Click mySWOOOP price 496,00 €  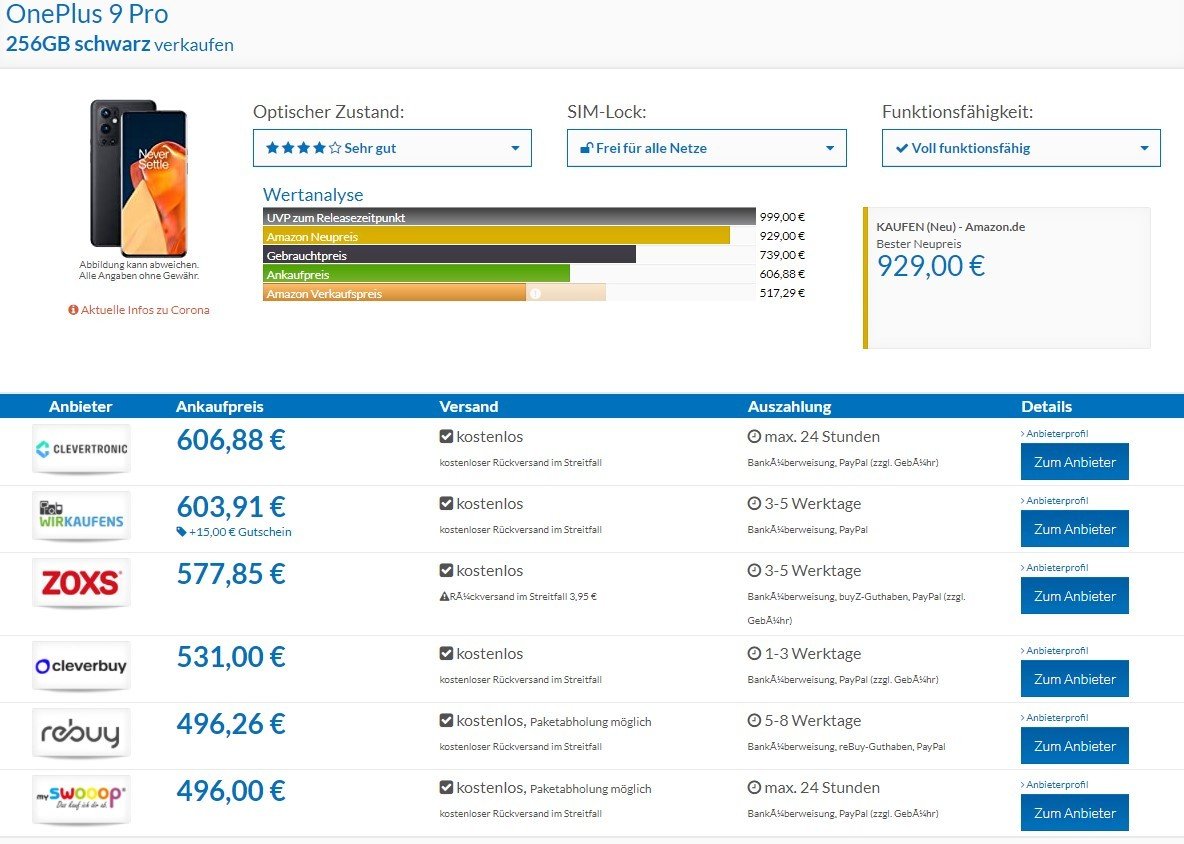point(231,790)
